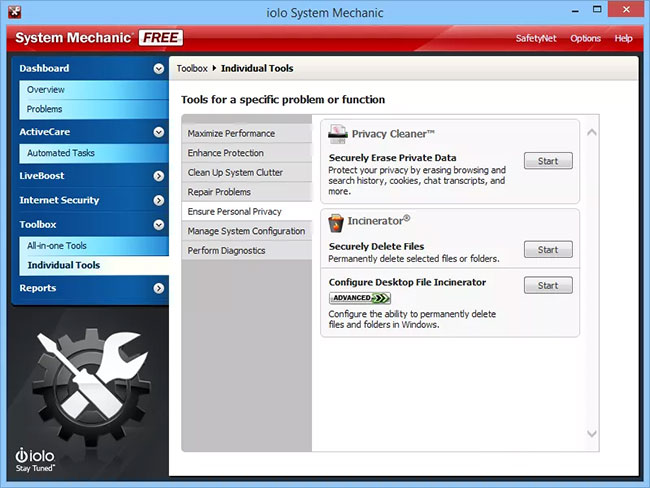Viewport: 650px width, 488px height.
Task: Expand the Reports section arrow
Action: 158,288
